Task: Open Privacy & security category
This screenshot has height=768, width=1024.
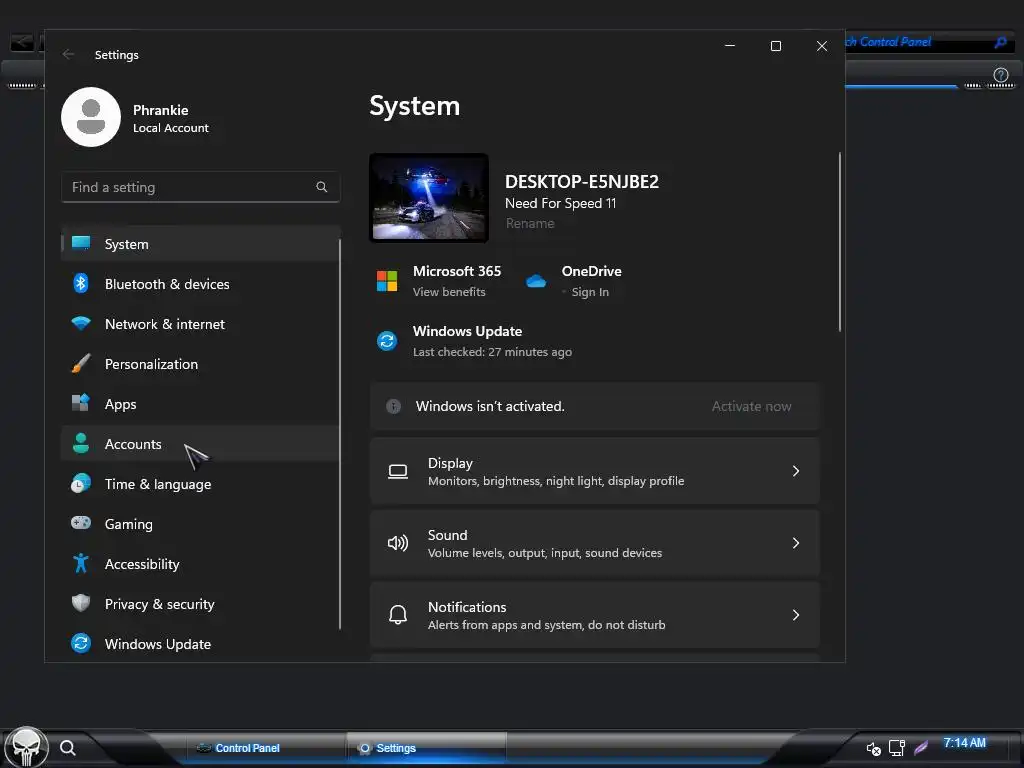Action: 200,603
